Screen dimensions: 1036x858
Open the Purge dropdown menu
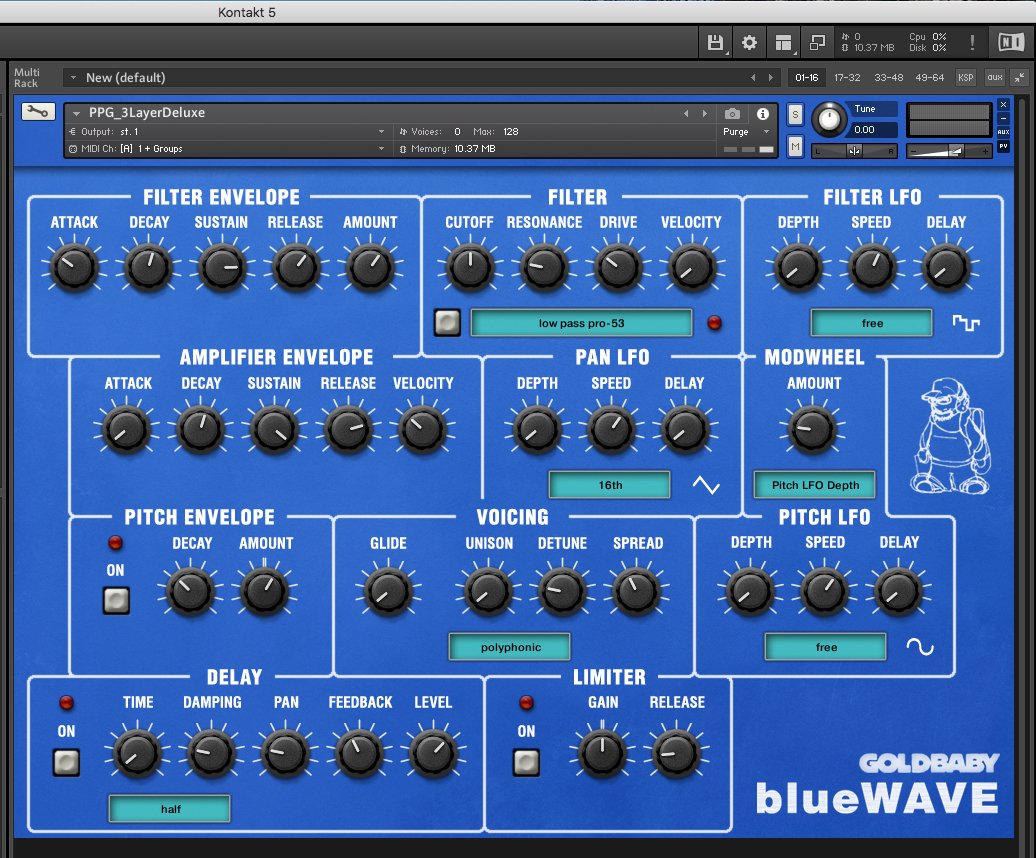[747, 131]
